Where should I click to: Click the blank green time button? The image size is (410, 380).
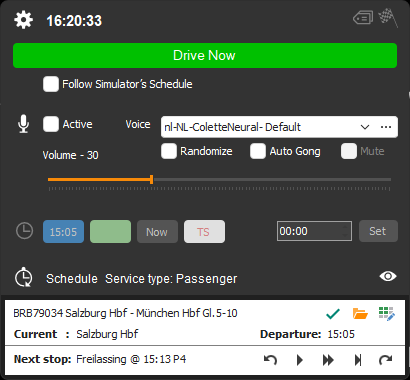point(110,231)
